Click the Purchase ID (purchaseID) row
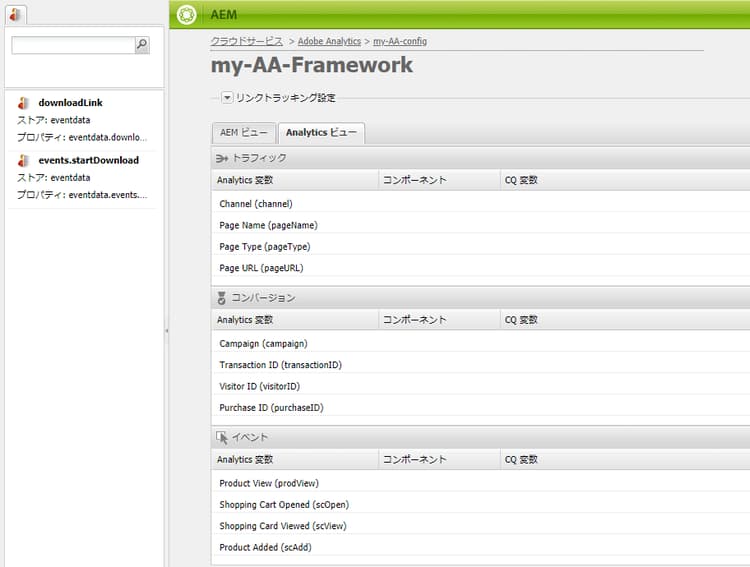The width and height of the screenshot is (750, 567). (x=481, y=408)
